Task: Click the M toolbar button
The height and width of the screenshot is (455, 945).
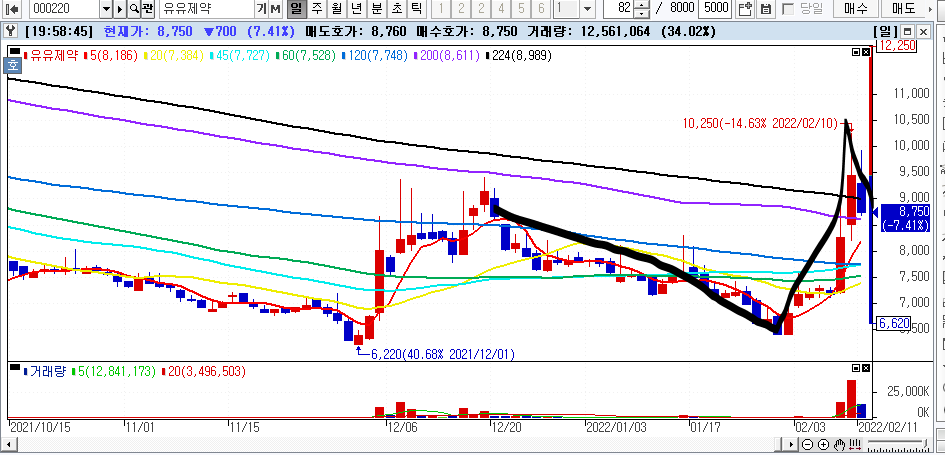Action: point(275,8)
